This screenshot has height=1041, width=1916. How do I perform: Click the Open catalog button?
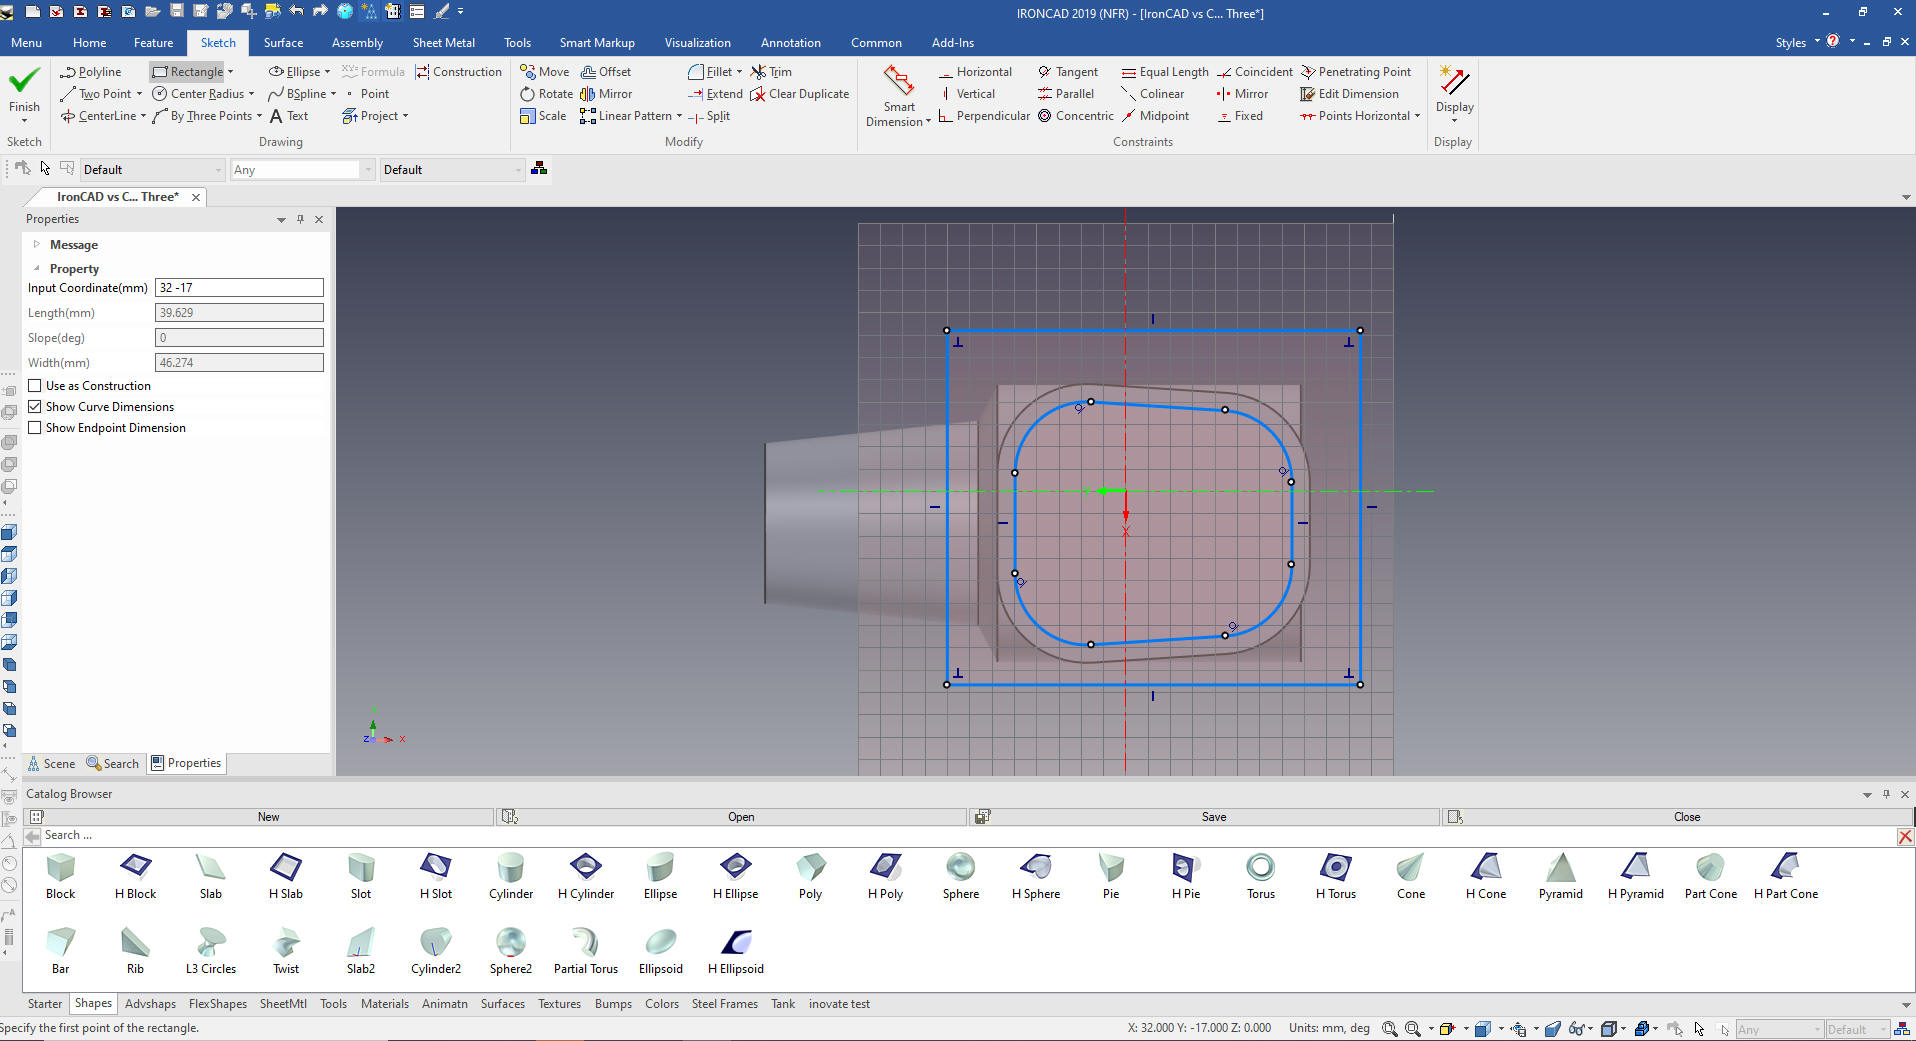pos(740,817)
